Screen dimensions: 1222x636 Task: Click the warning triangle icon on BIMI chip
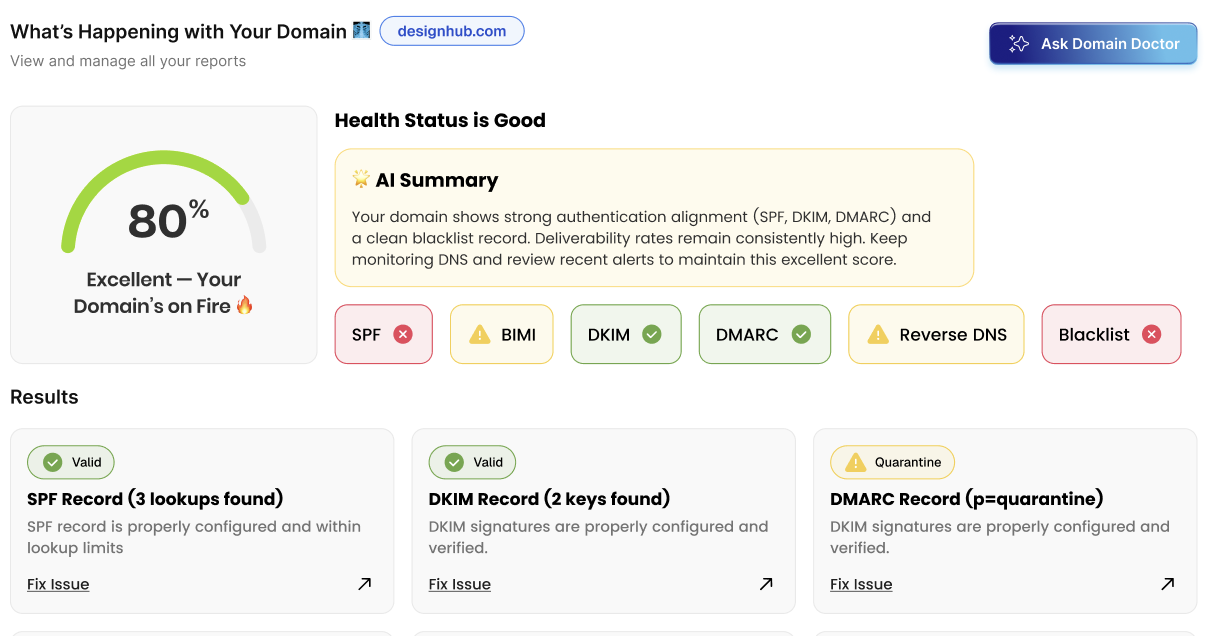(x=480, y=334)
